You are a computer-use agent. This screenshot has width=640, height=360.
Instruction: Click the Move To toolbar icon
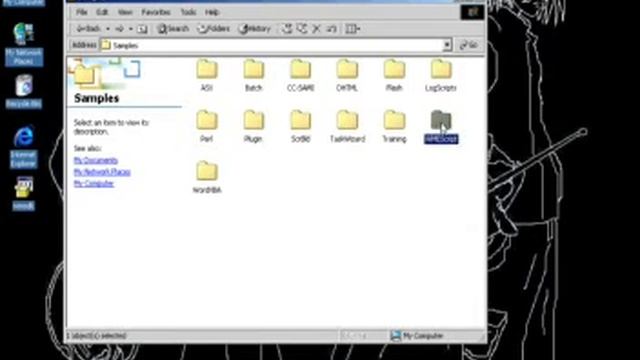pyautogui.click(x=287, y=29)
